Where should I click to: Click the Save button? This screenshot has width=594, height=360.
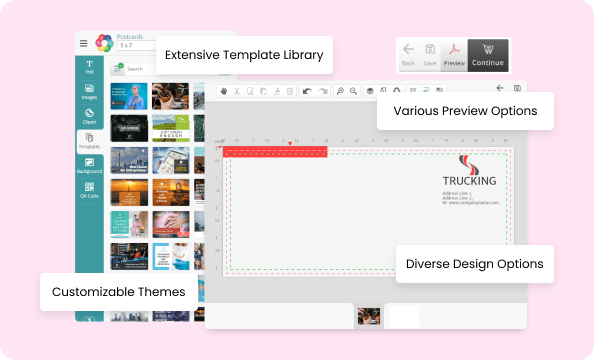(x=430, y=55)
